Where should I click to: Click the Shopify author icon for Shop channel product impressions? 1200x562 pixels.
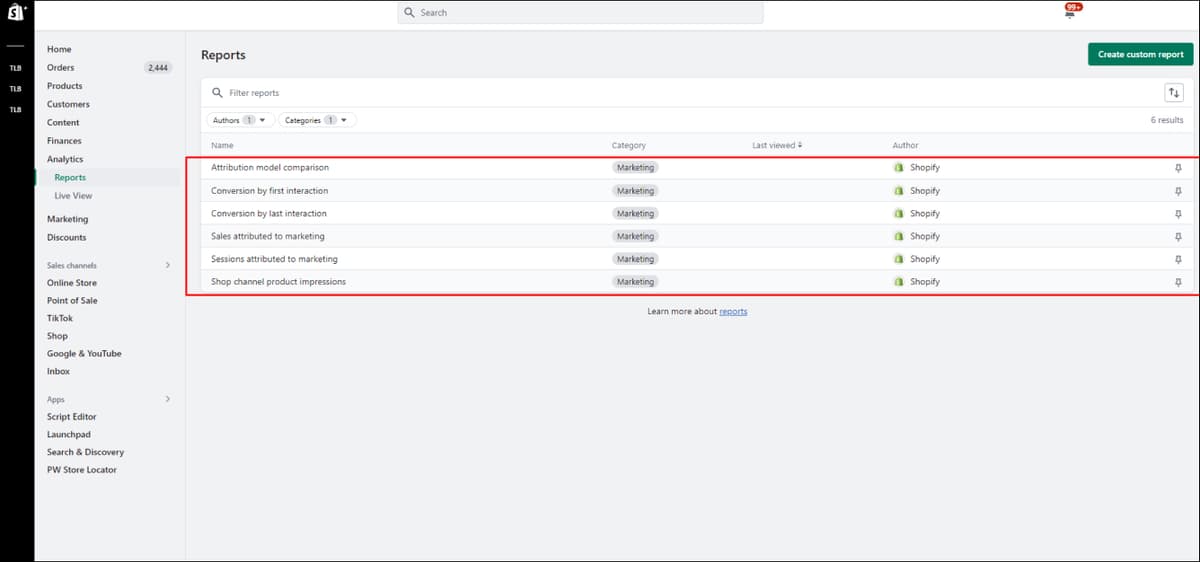click(x=898, y=282)
